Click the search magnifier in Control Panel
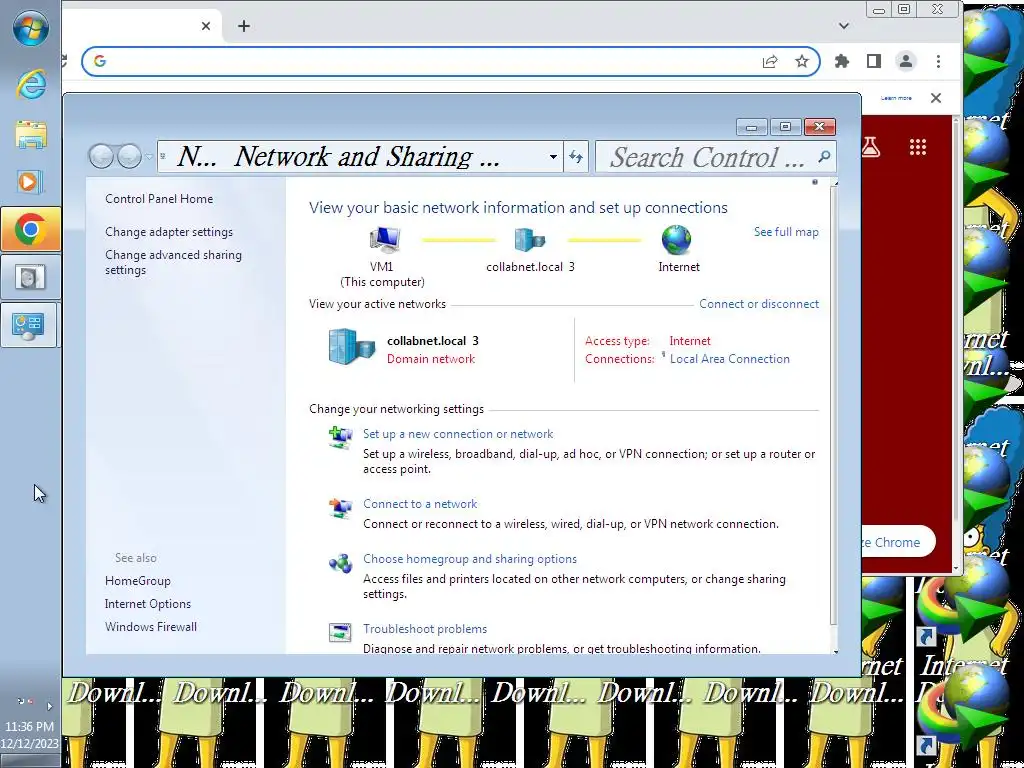This screenshot has width=1024, height=768. click(x=824, y=157)
